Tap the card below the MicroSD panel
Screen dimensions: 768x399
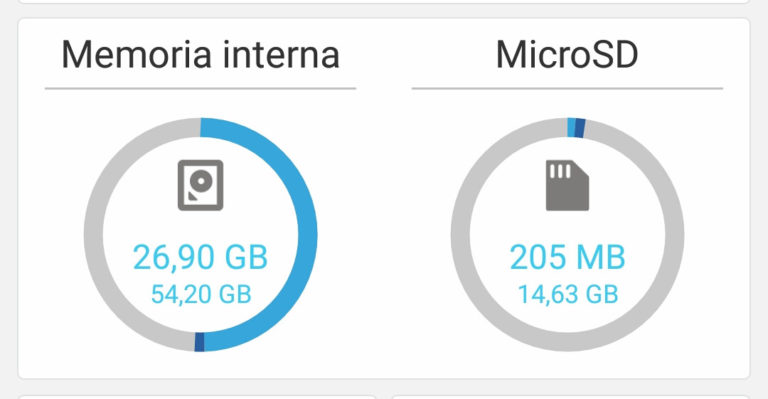571,397
